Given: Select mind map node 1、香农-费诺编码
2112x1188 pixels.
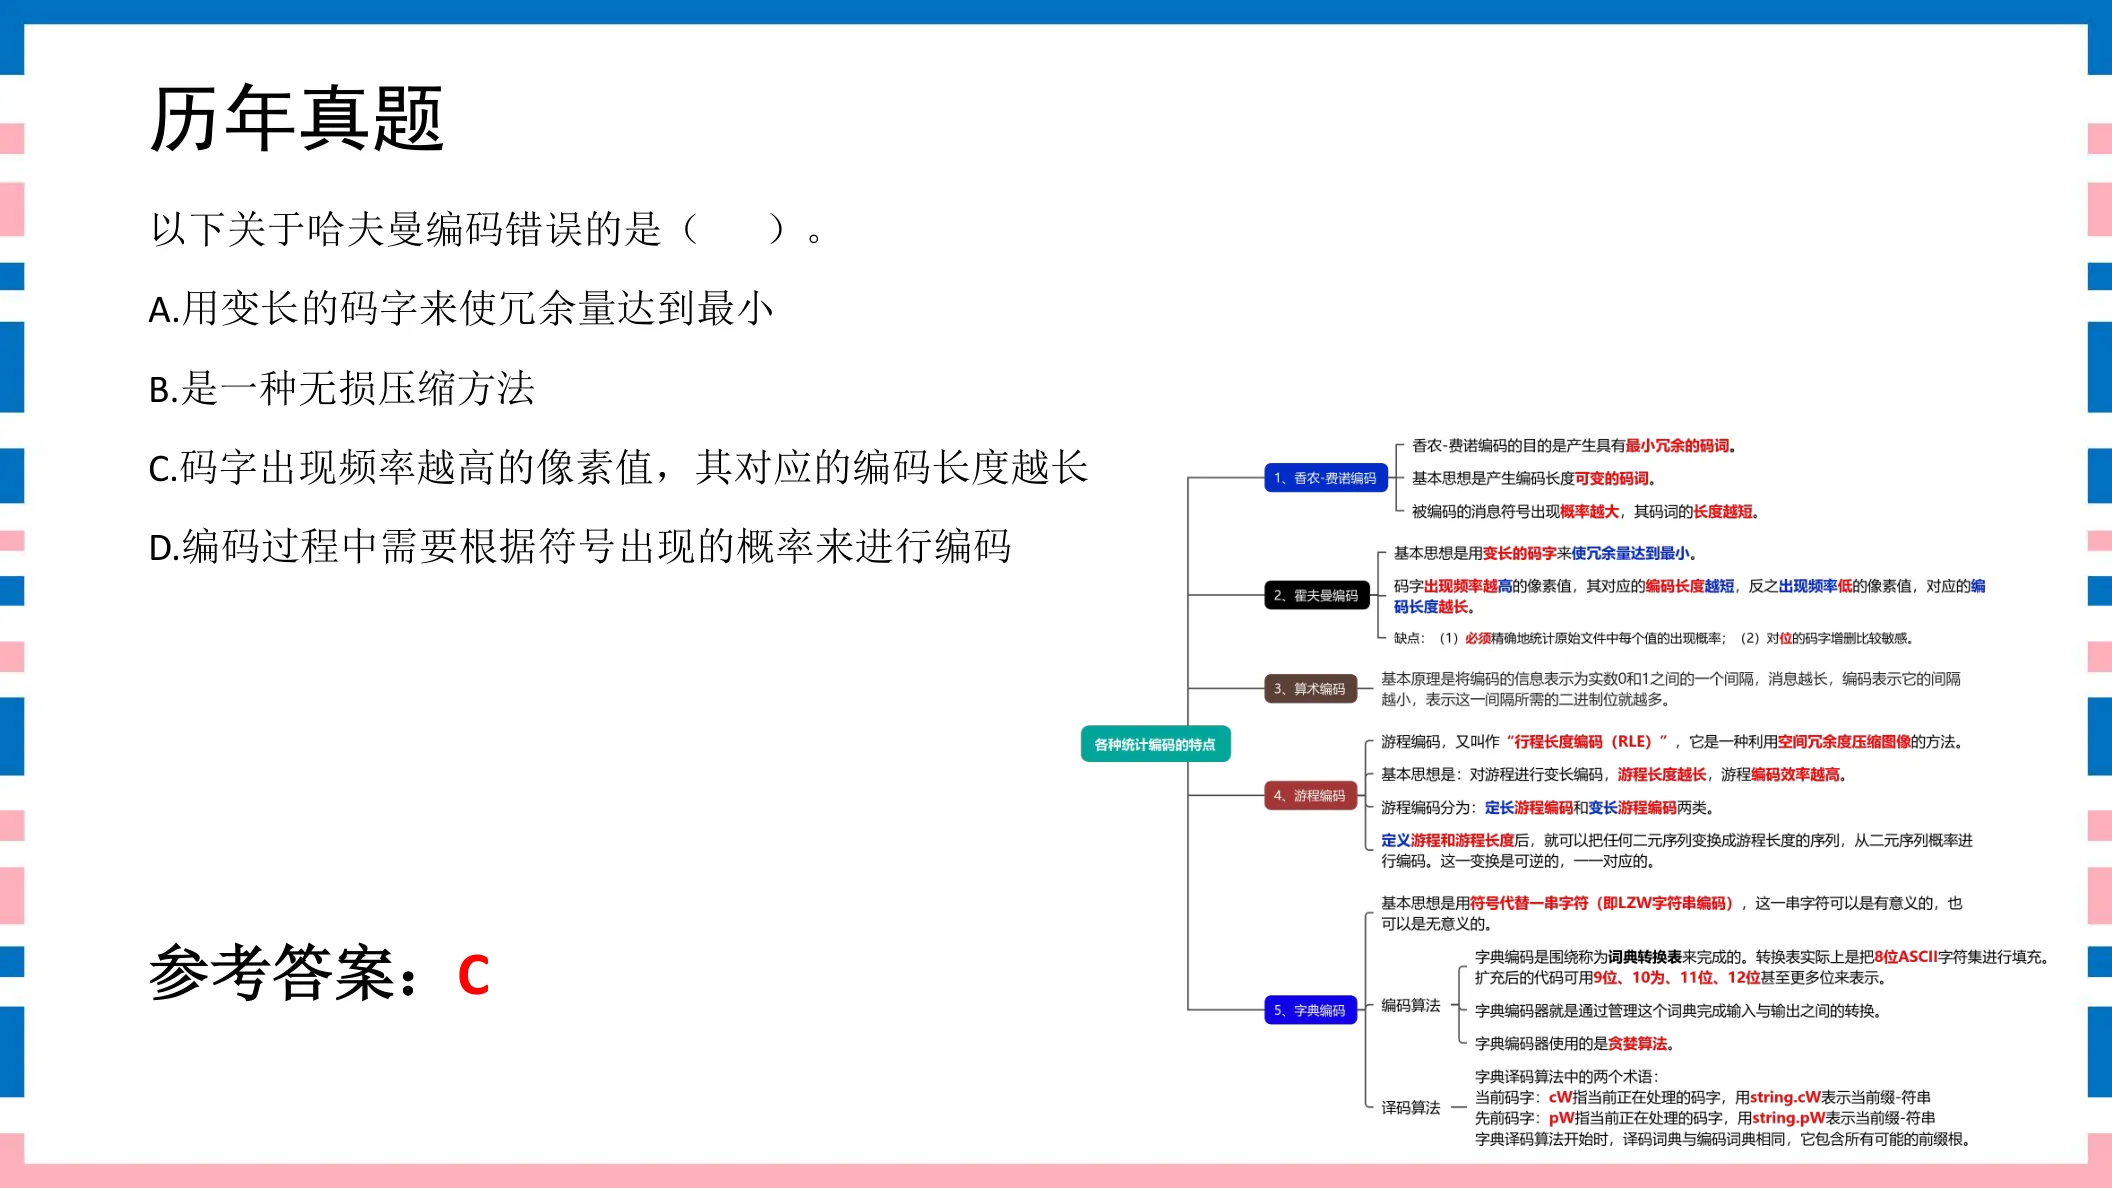Looking at the screenshot, I should coord(1325,478).
